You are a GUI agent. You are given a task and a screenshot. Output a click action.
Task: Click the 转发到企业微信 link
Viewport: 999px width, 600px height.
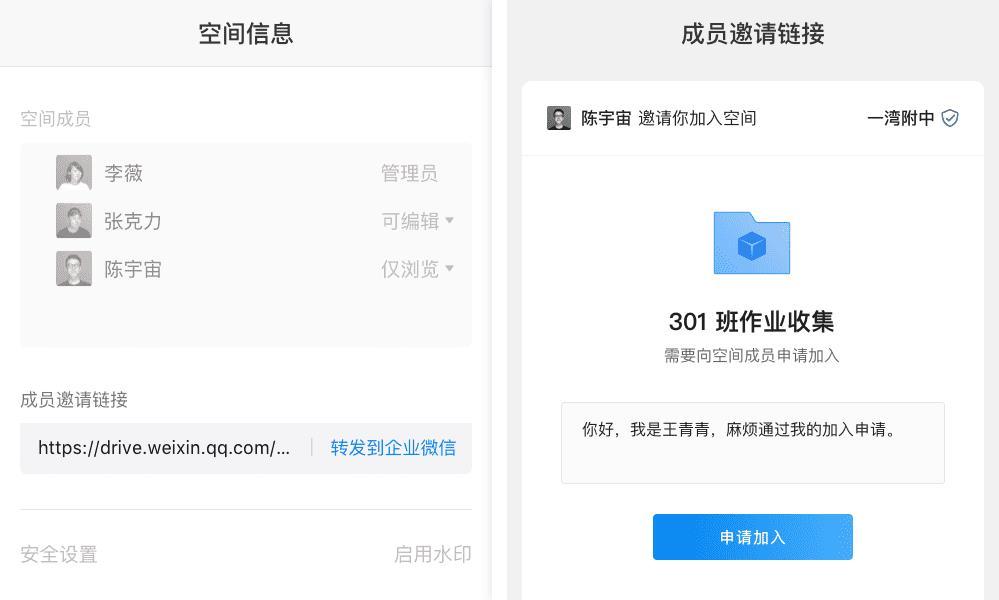(393, 447)
